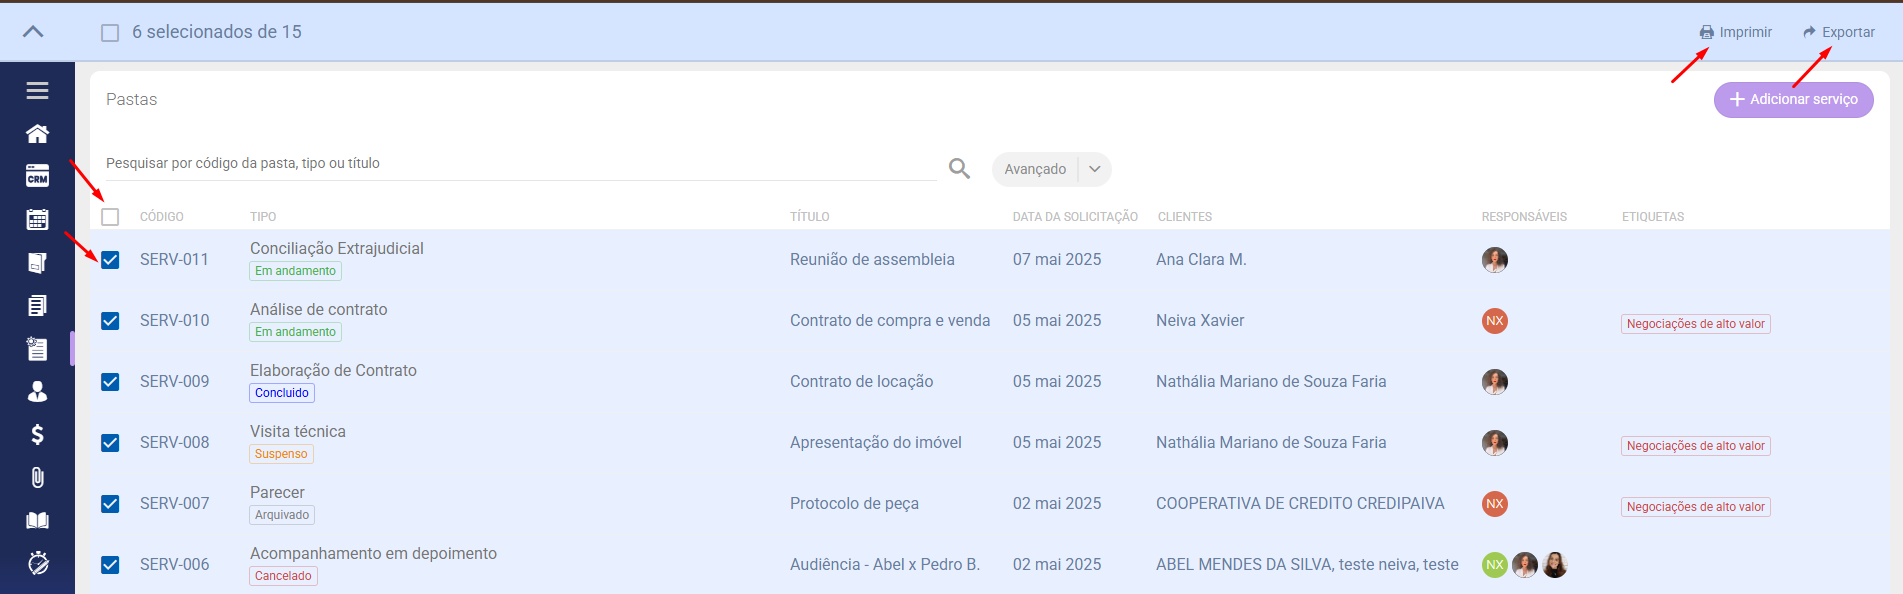Screen dimensions: 1903x594
Task: Open the stopwatch timer icon
Action: tap(37, 563)
